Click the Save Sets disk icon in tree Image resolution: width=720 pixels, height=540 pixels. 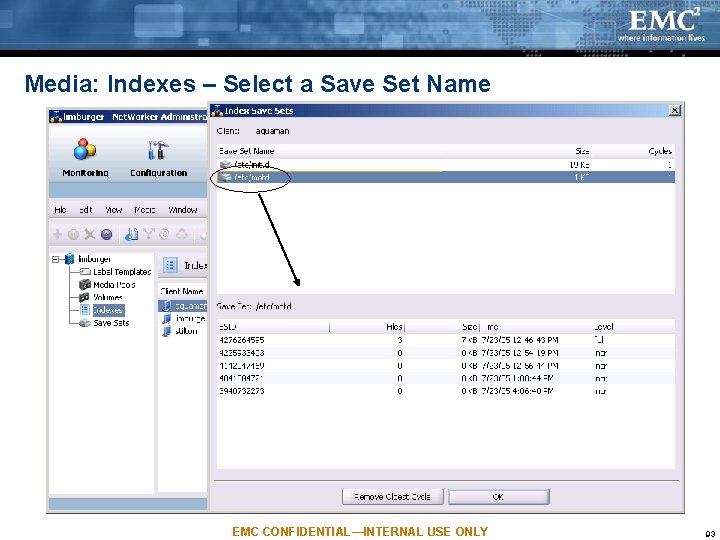coord(84,323)
